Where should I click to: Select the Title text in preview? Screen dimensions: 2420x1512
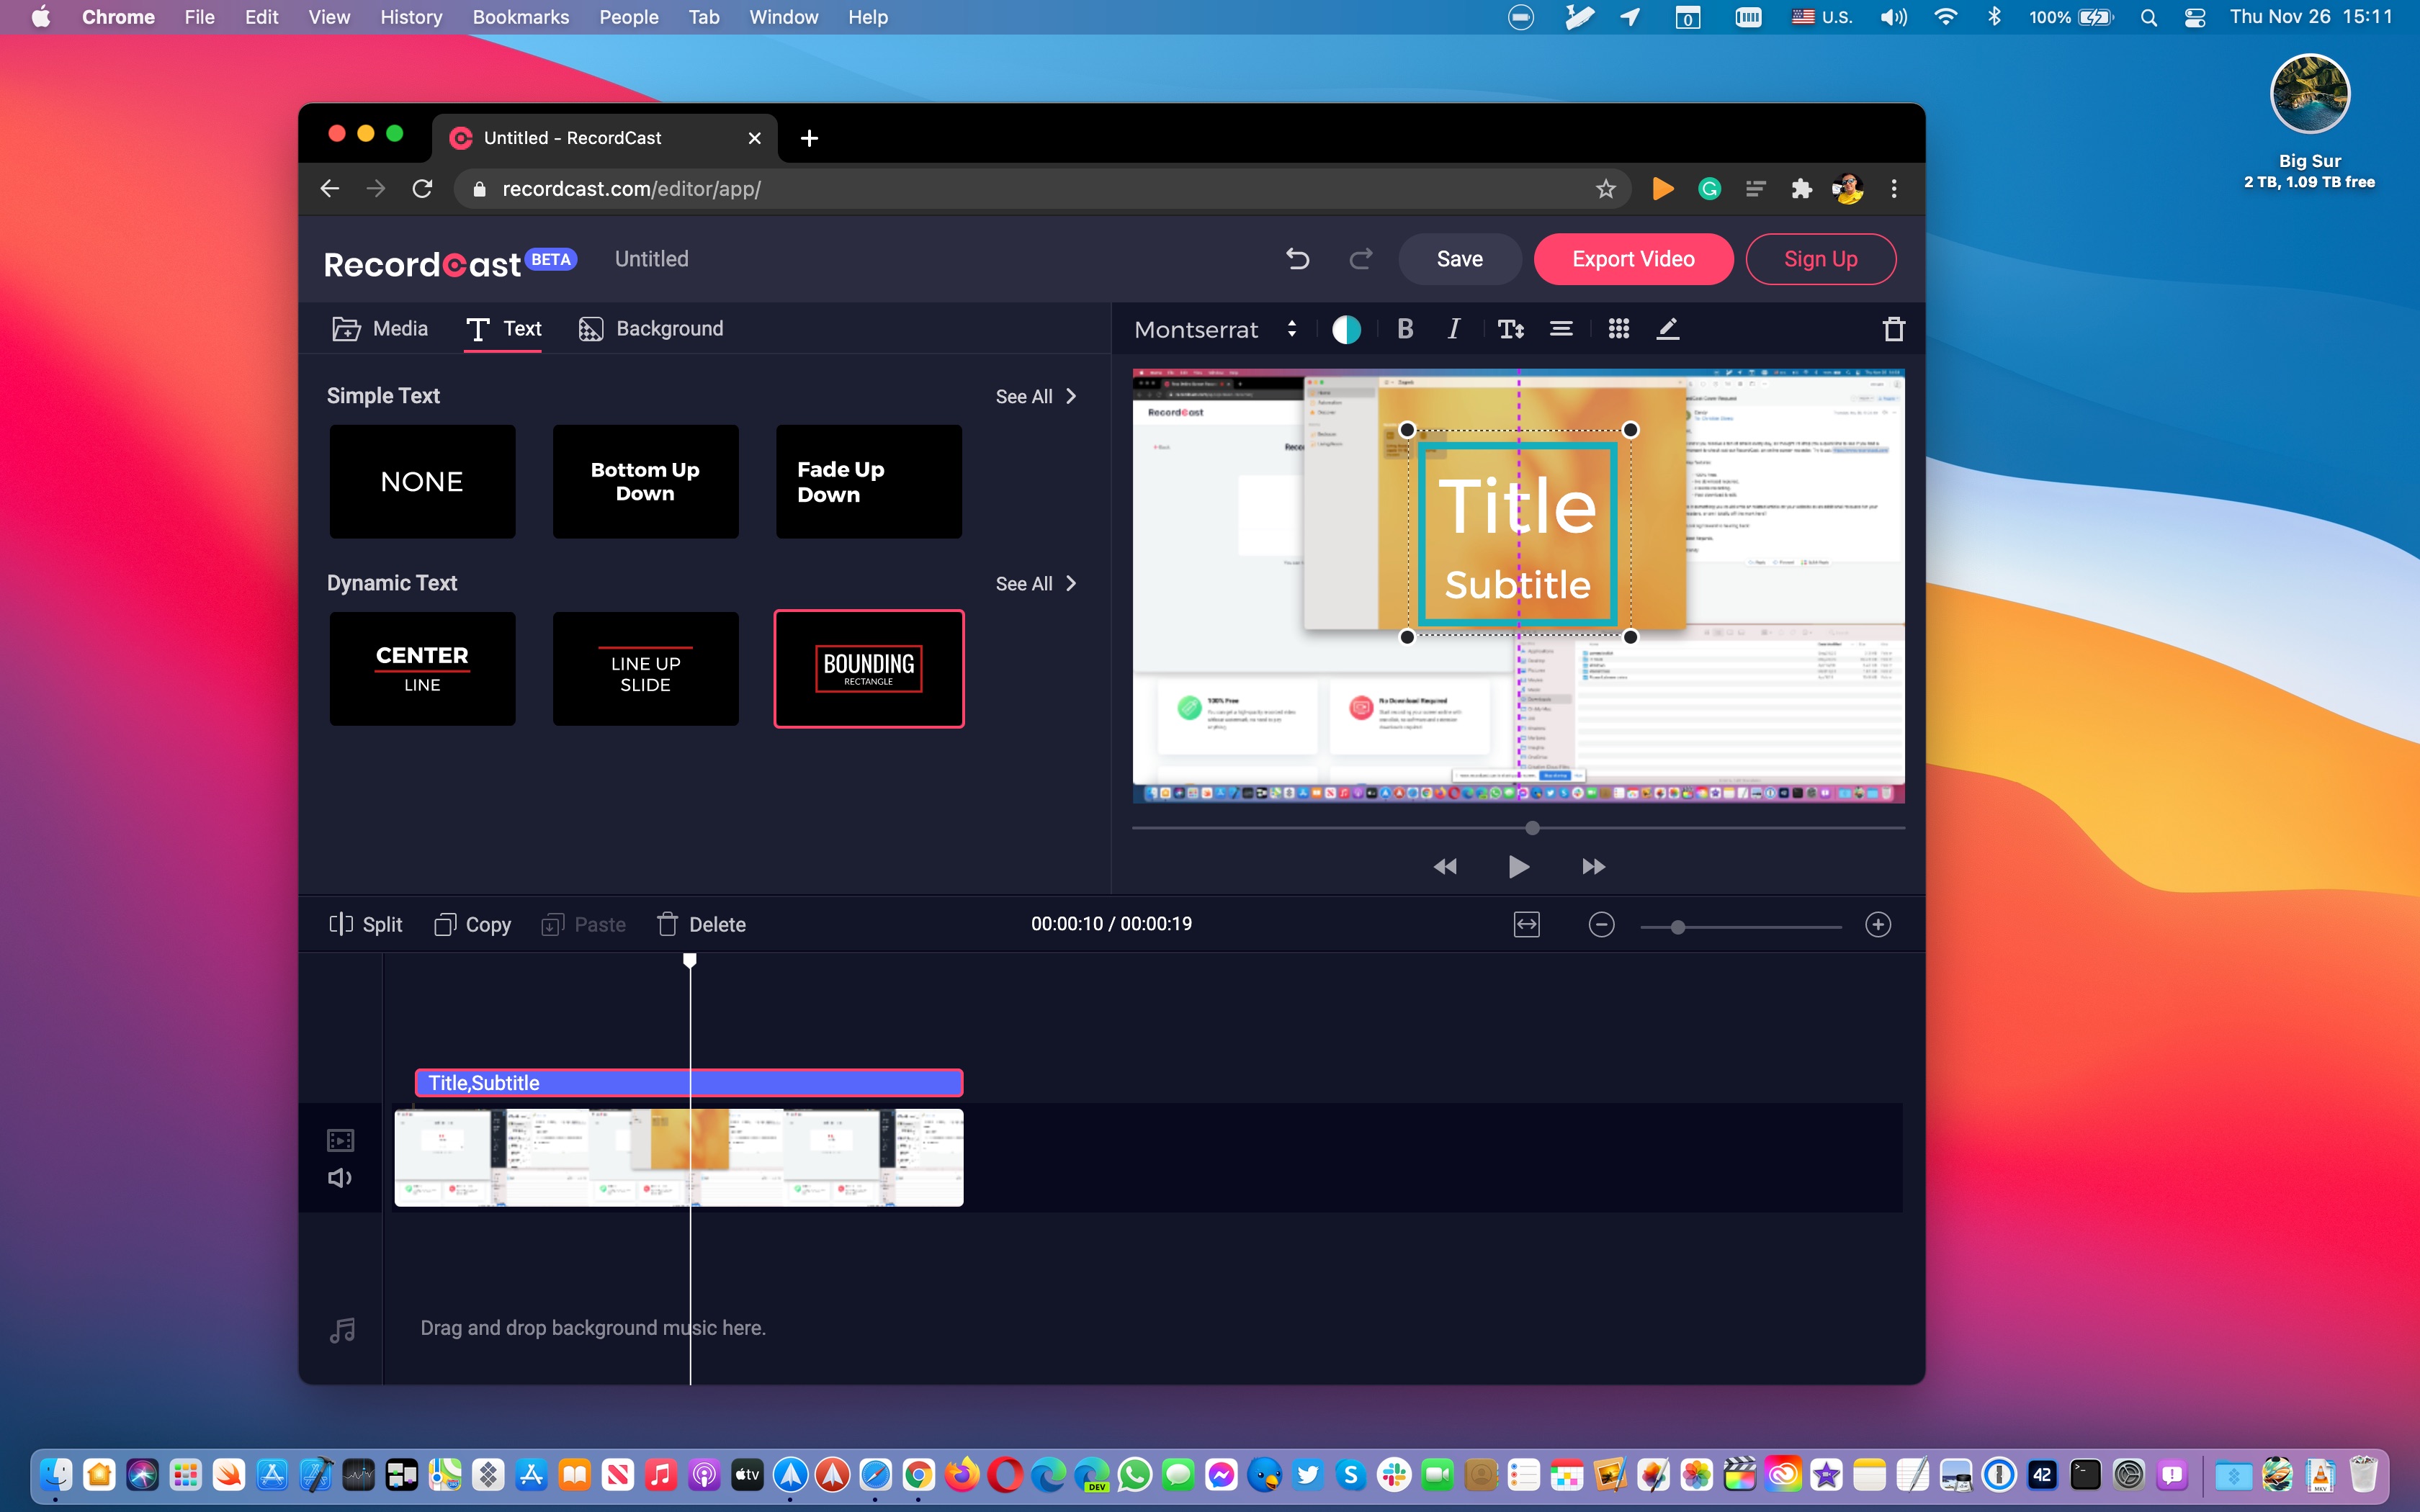coord(1517,507)
